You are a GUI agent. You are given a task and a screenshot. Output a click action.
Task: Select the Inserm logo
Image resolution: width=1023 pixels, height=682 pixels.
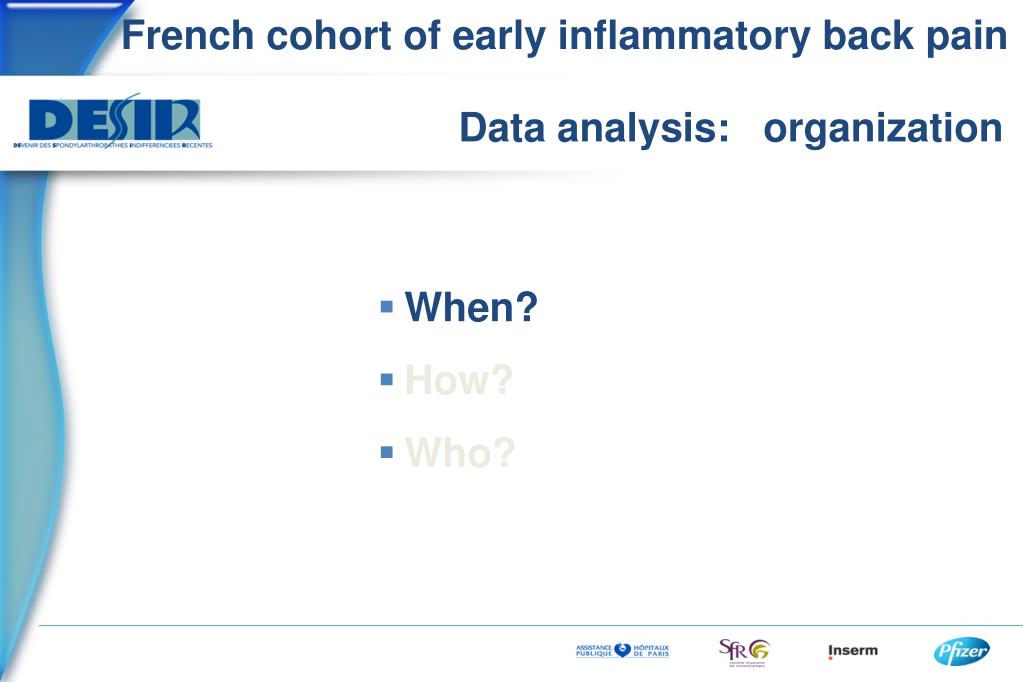click(853, 651)
